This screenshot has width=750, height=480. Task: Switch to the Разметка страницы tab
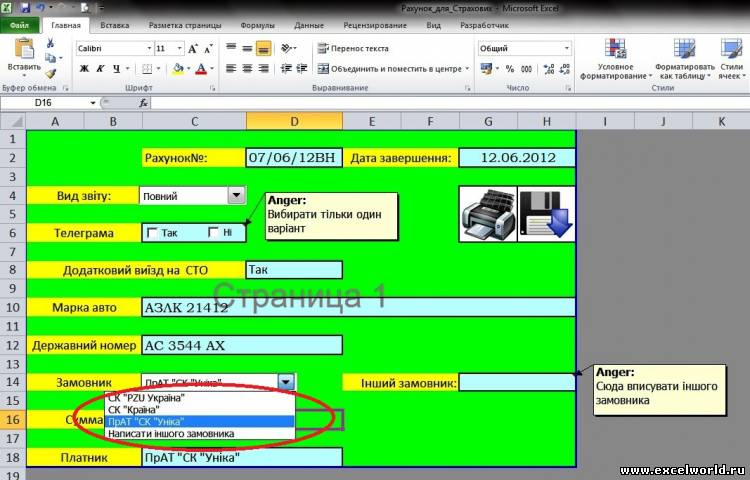pyautogui.click(x=185, y=25)
